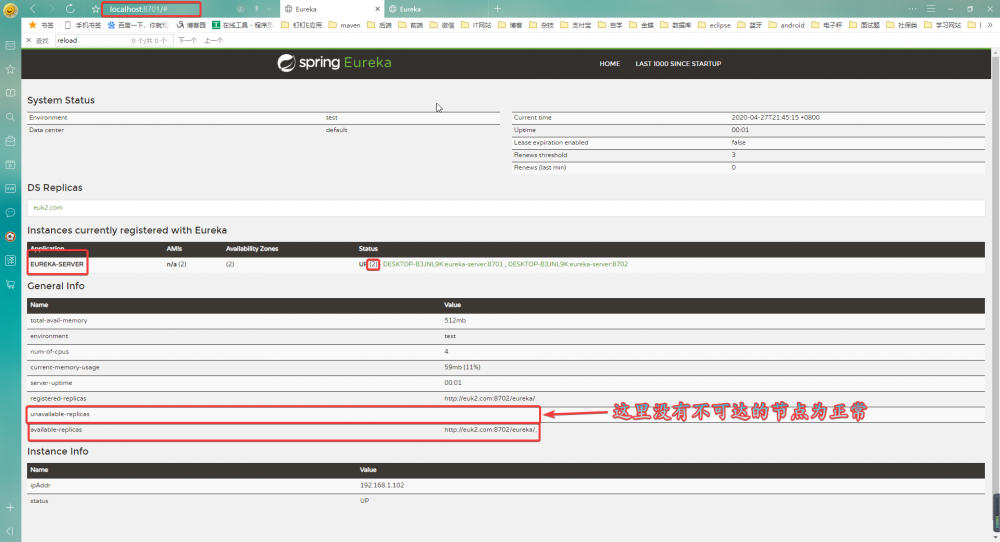Click the ipAddr value 192.168.1.102
1000x542 pixels.
coord(381,485)
